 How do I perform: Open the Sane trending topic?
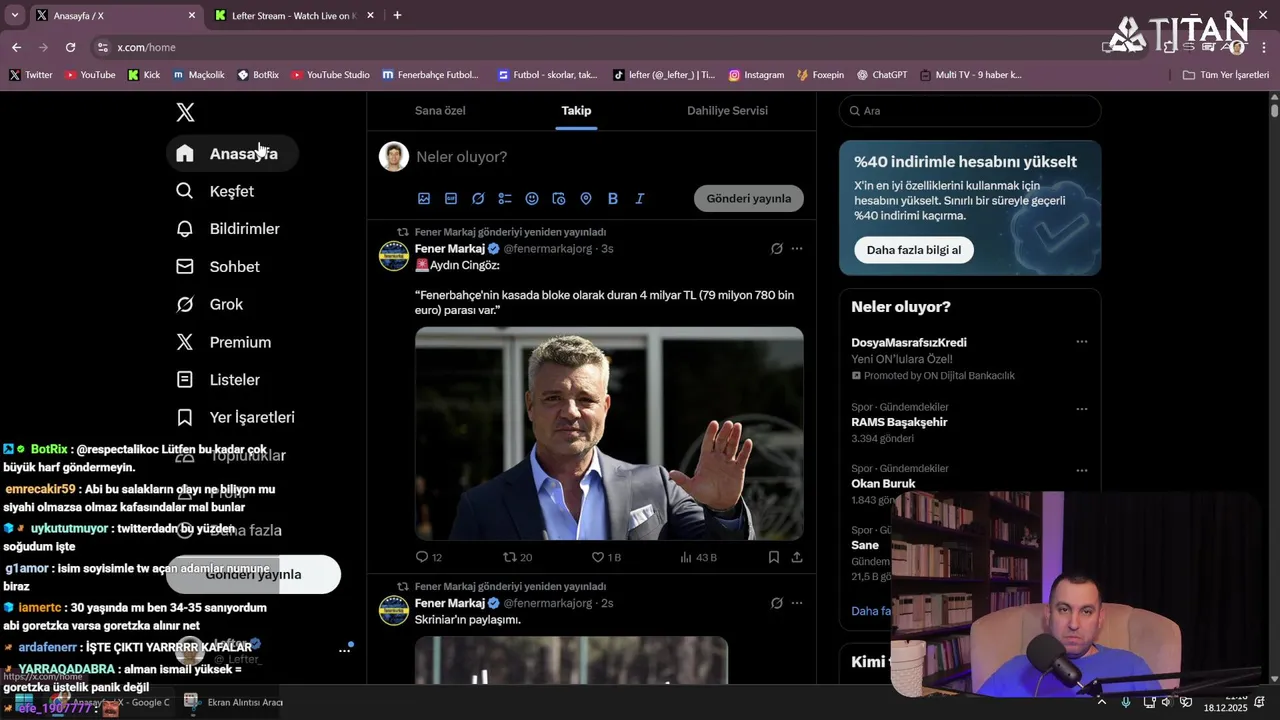click(865, 545)
